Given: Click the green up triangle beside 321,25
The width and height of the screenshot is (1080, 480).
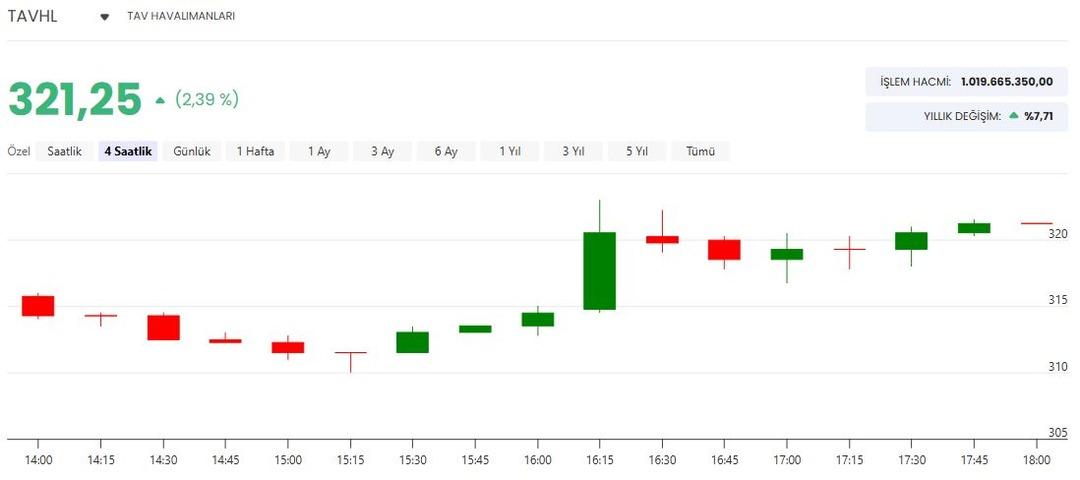Looking at the screenshot, I should tap(160, 100).
